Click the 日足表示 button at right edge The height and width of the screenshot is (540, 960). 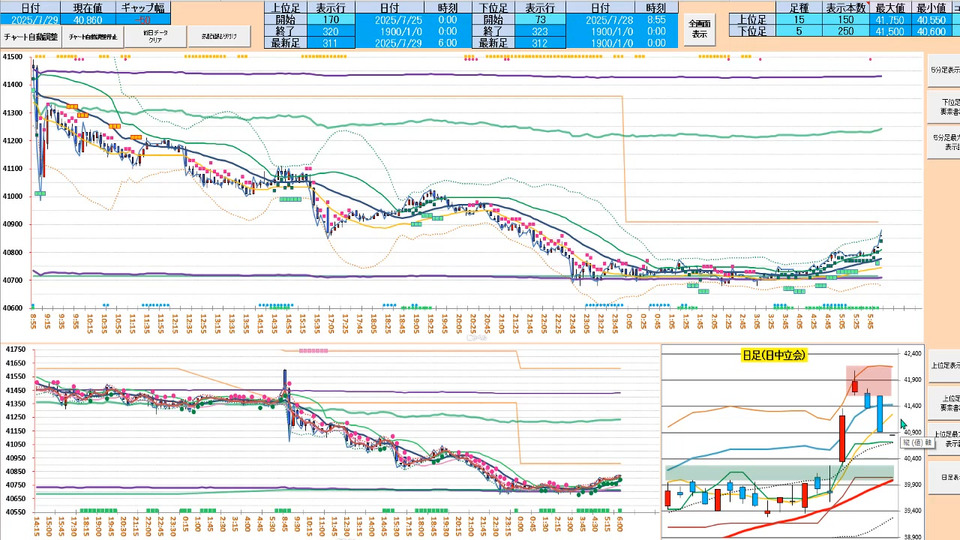point(944,476)
